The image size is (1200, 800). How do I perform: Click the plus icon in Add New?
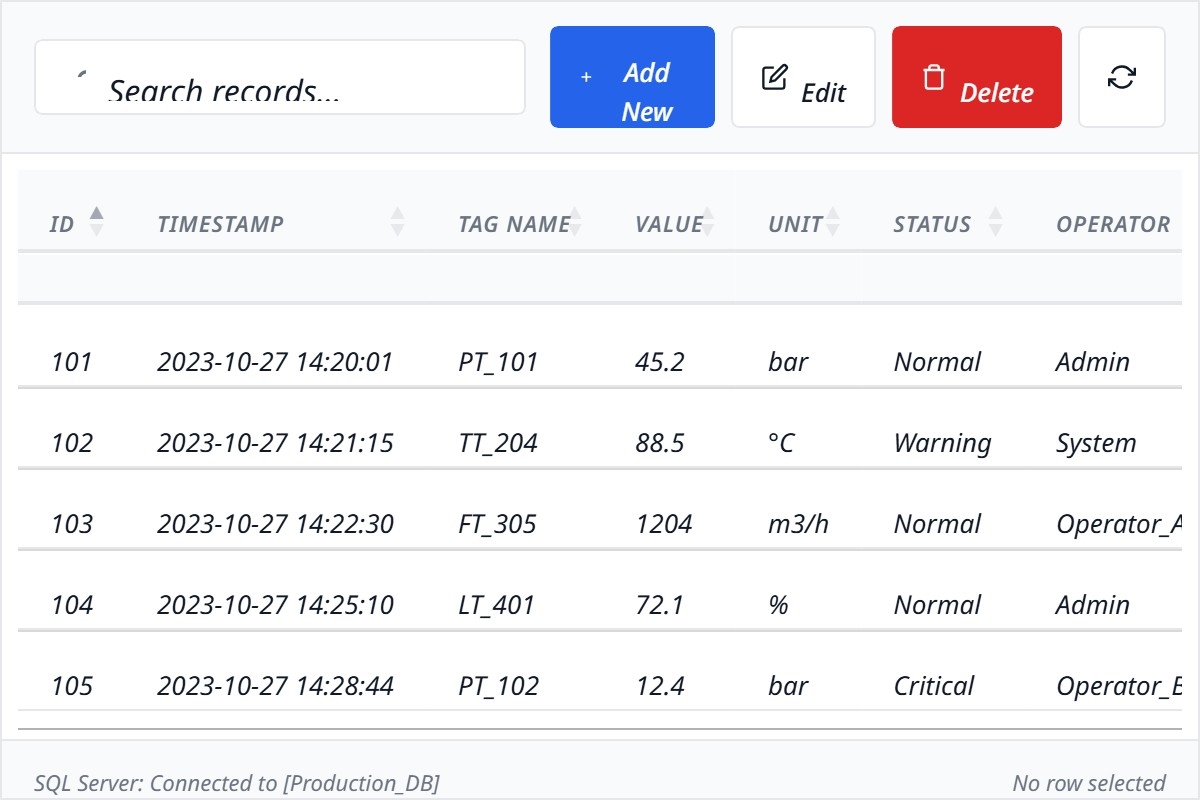586,77
